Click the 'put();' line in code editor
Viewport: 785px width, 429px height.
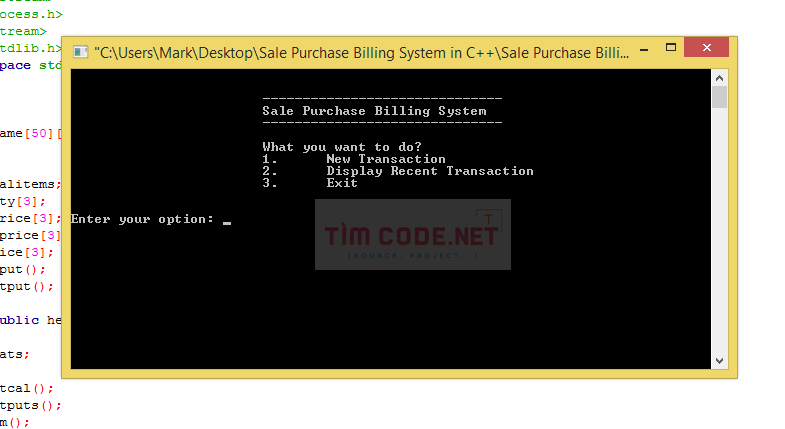coord(23,269)
